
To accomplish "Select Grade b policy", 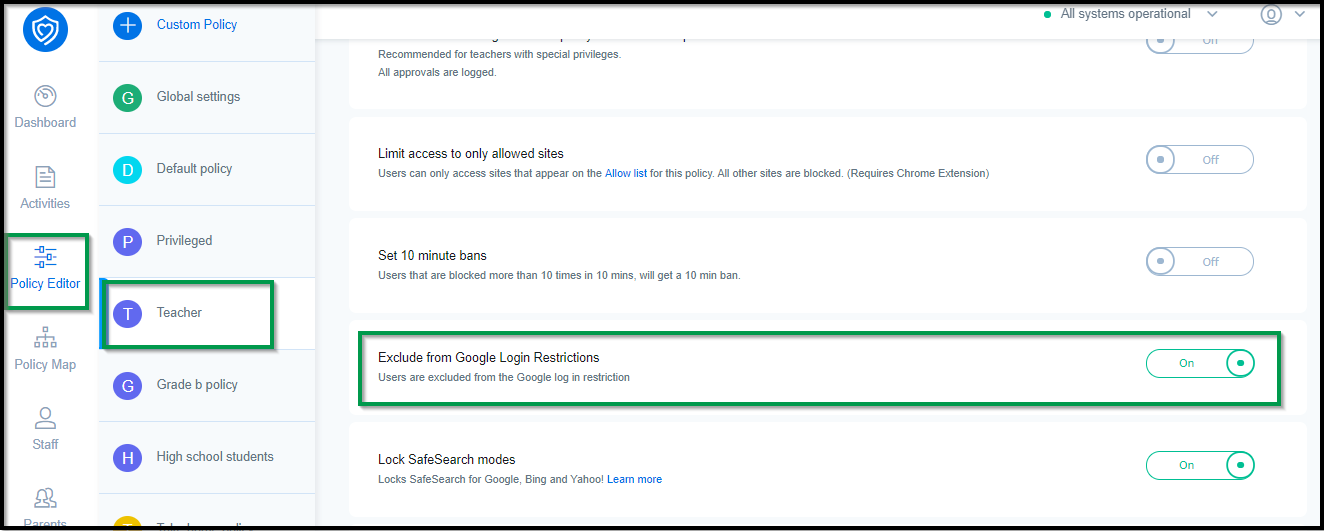I will point(207,385).
